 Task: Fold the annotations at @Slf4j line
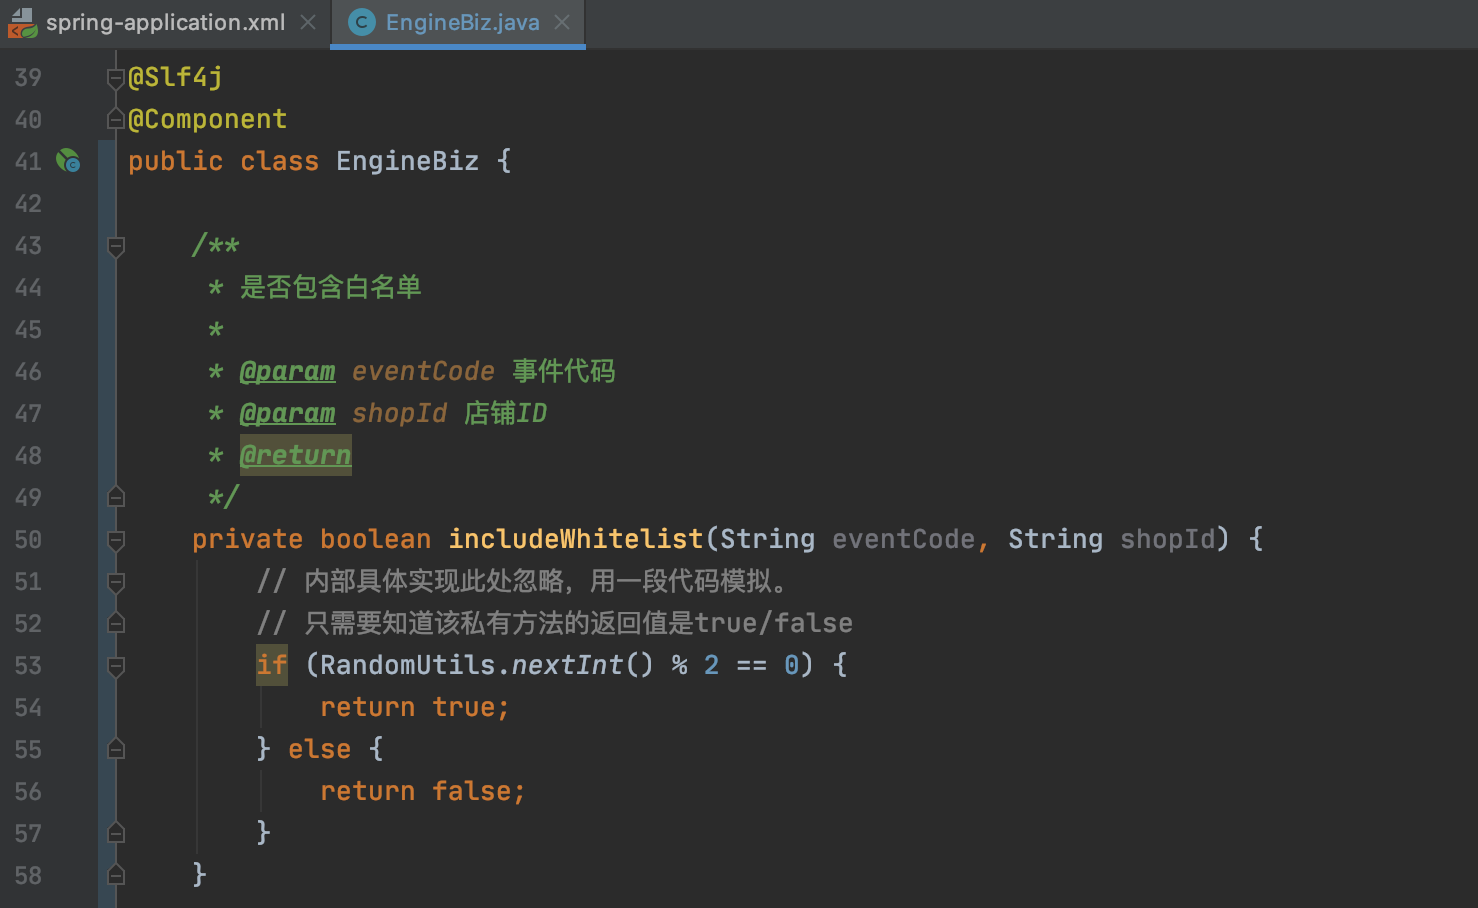click(116, 78)
